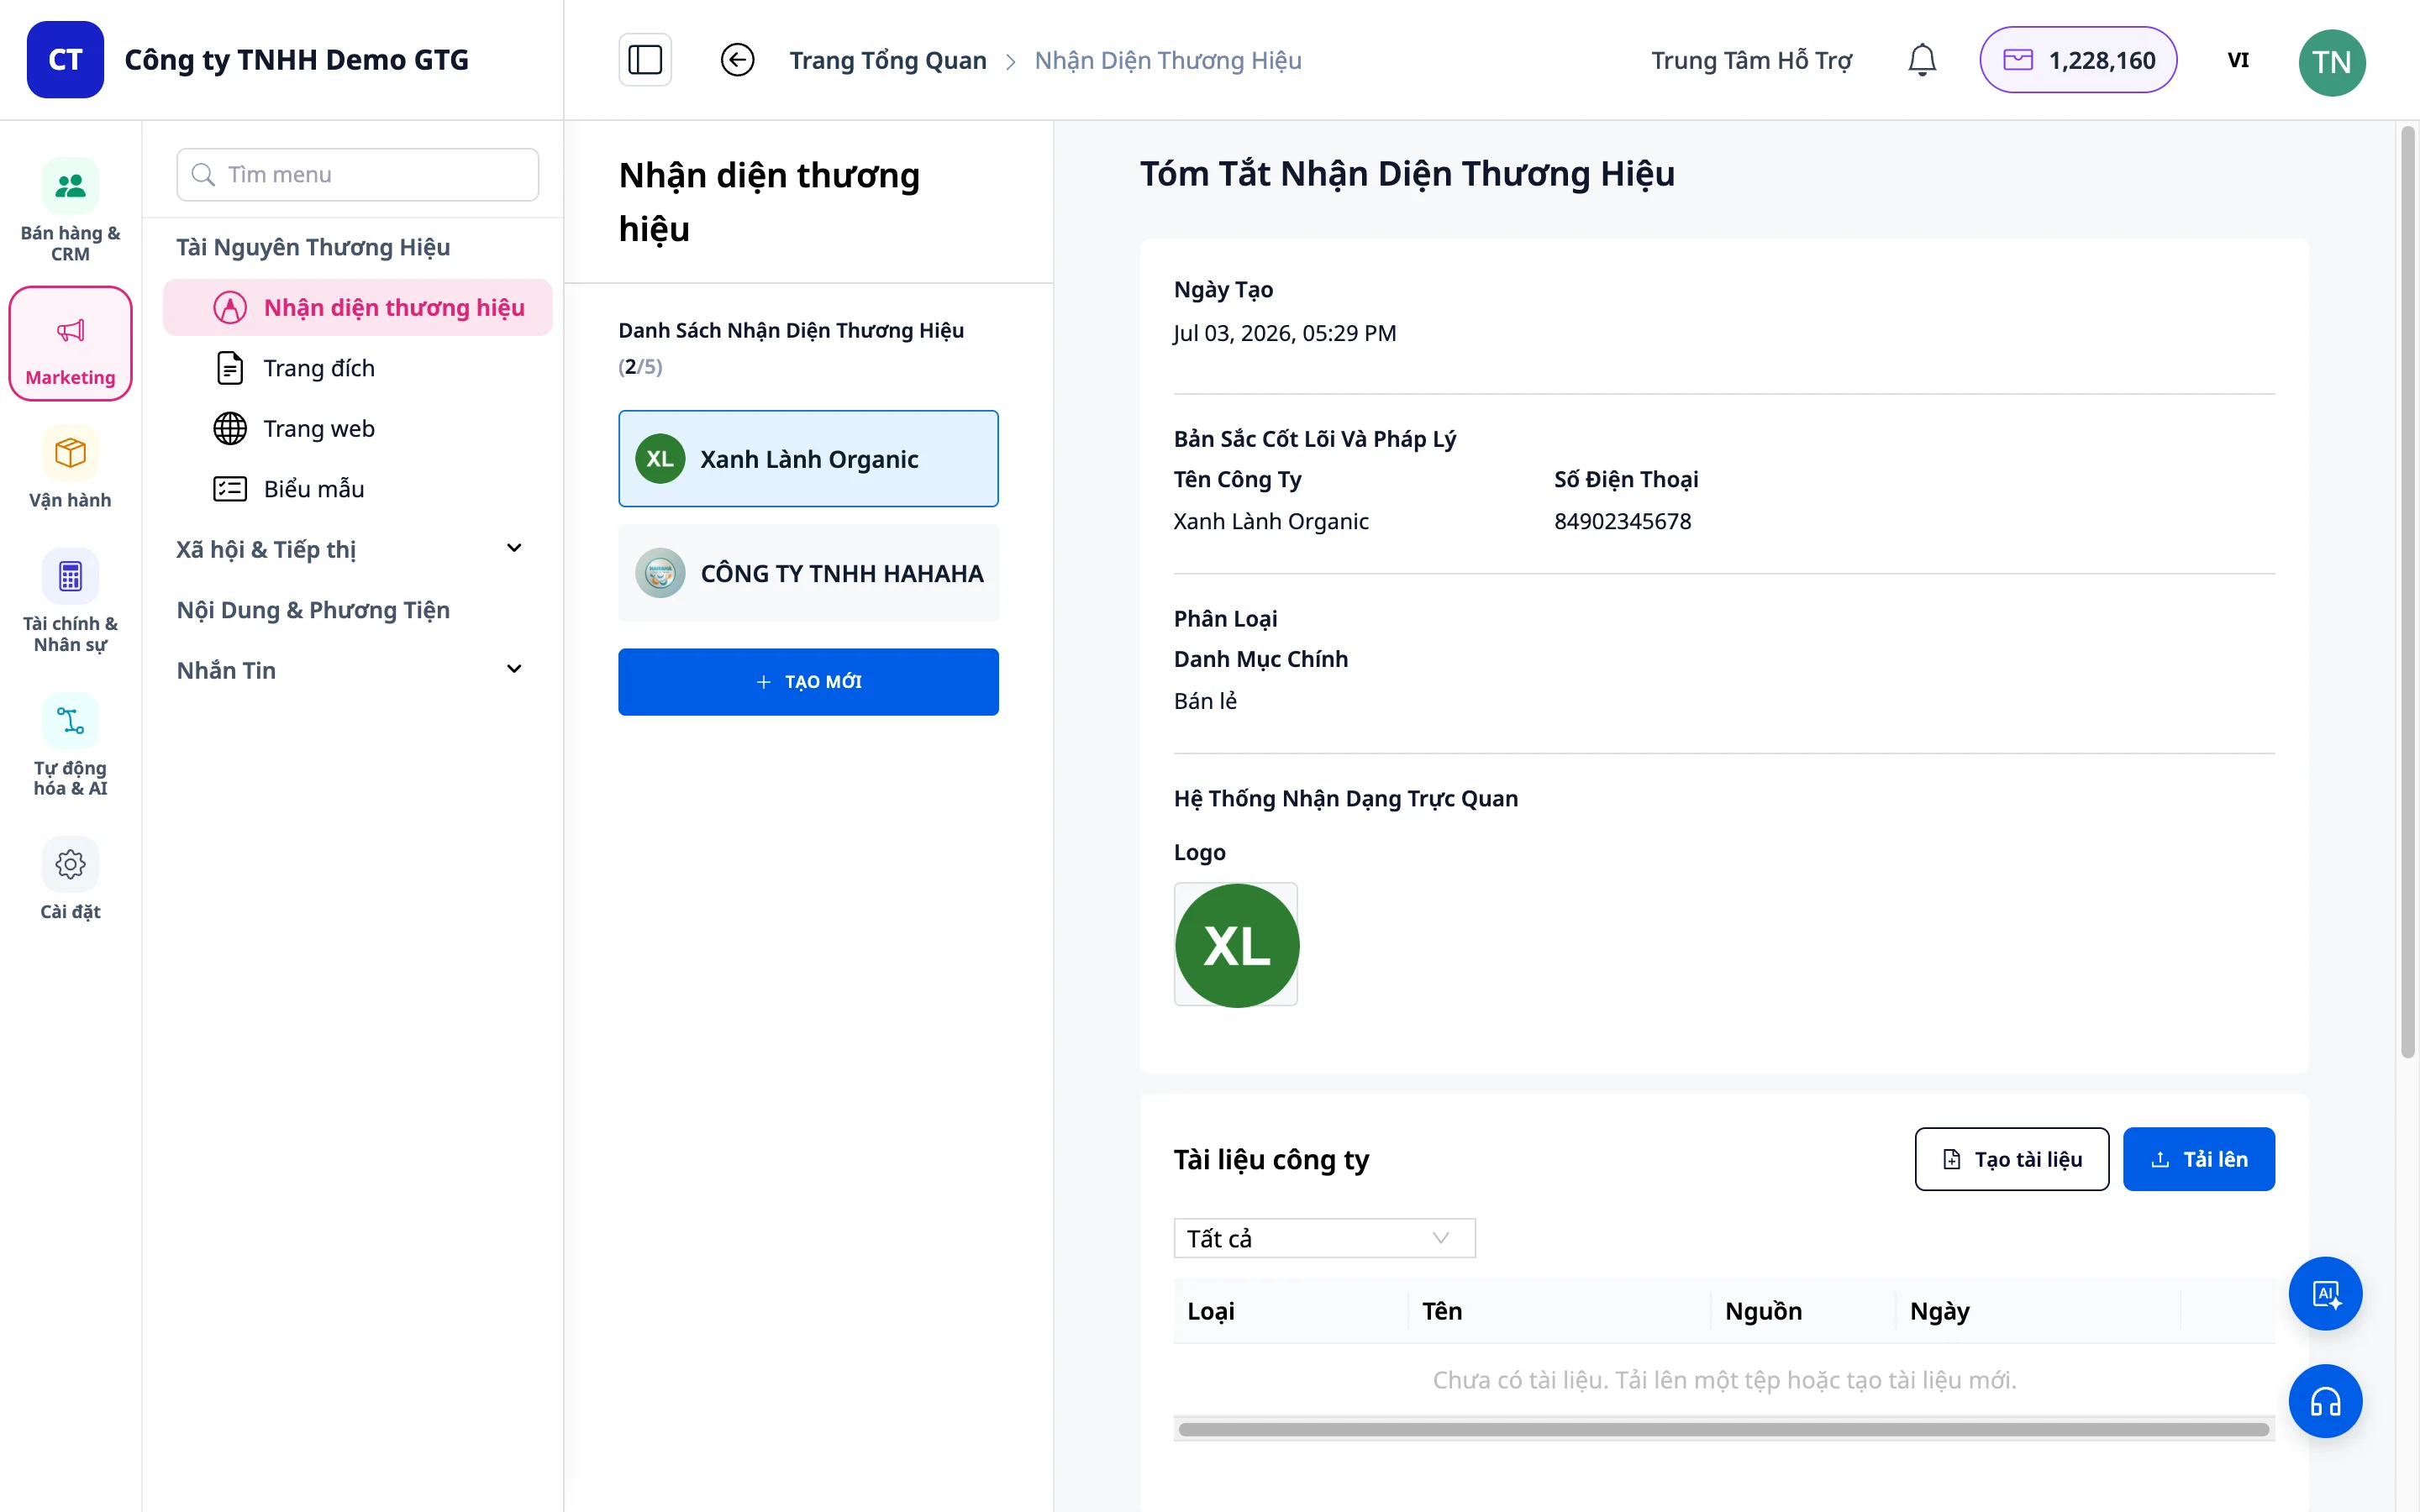Viewport: 2420px width, 1512px height.
Task: Open the Bán hàng & CRM module
Action: [70, 210]
